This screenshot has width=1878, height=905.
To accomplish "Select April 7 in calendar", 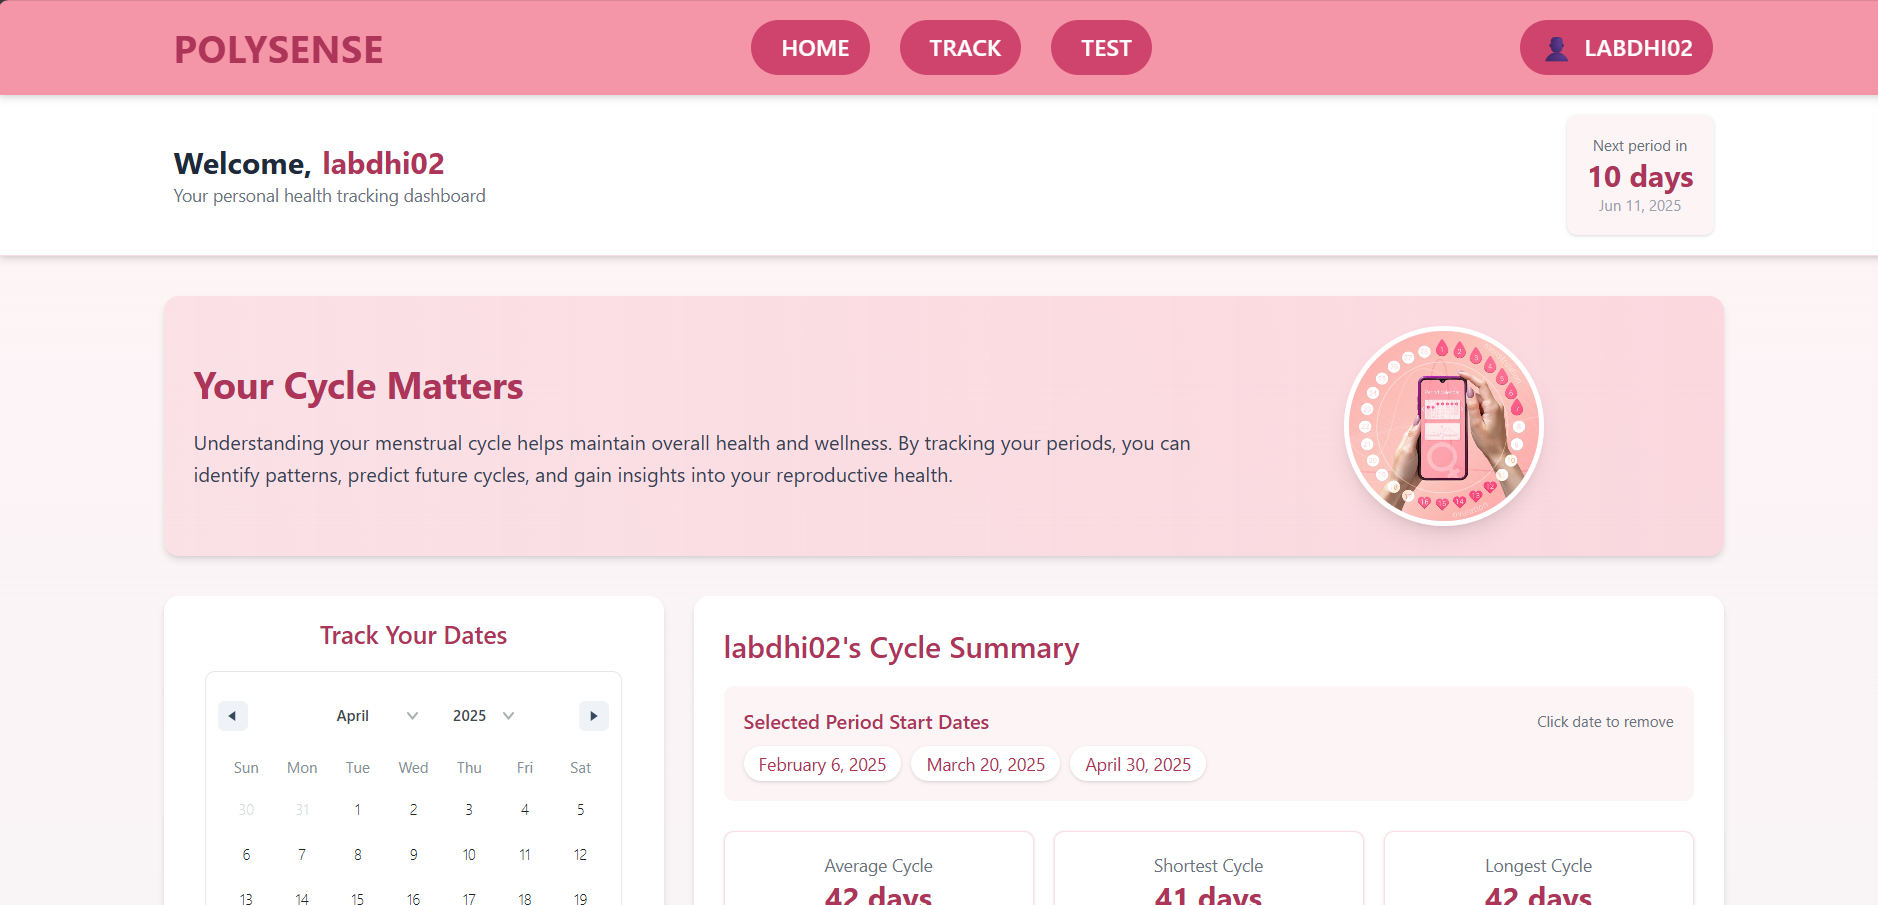I will pyautogui.click(x=302, y=855).
